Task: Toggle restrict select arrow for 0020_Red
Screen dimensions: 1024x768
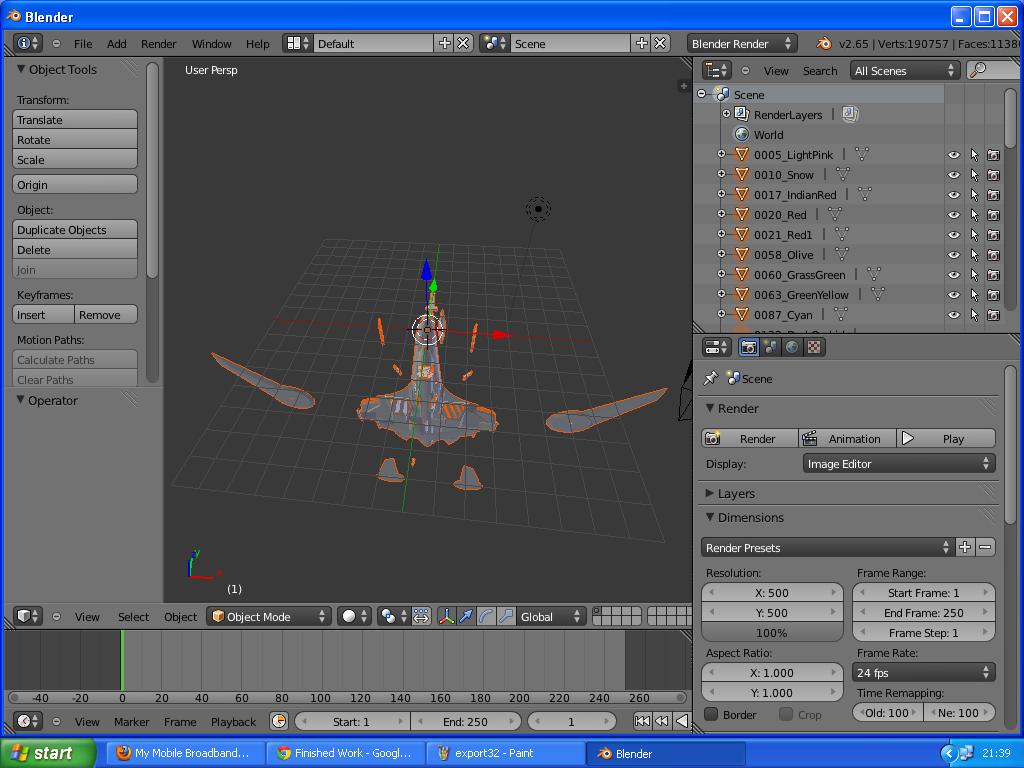Action: [x=974, y=215]
